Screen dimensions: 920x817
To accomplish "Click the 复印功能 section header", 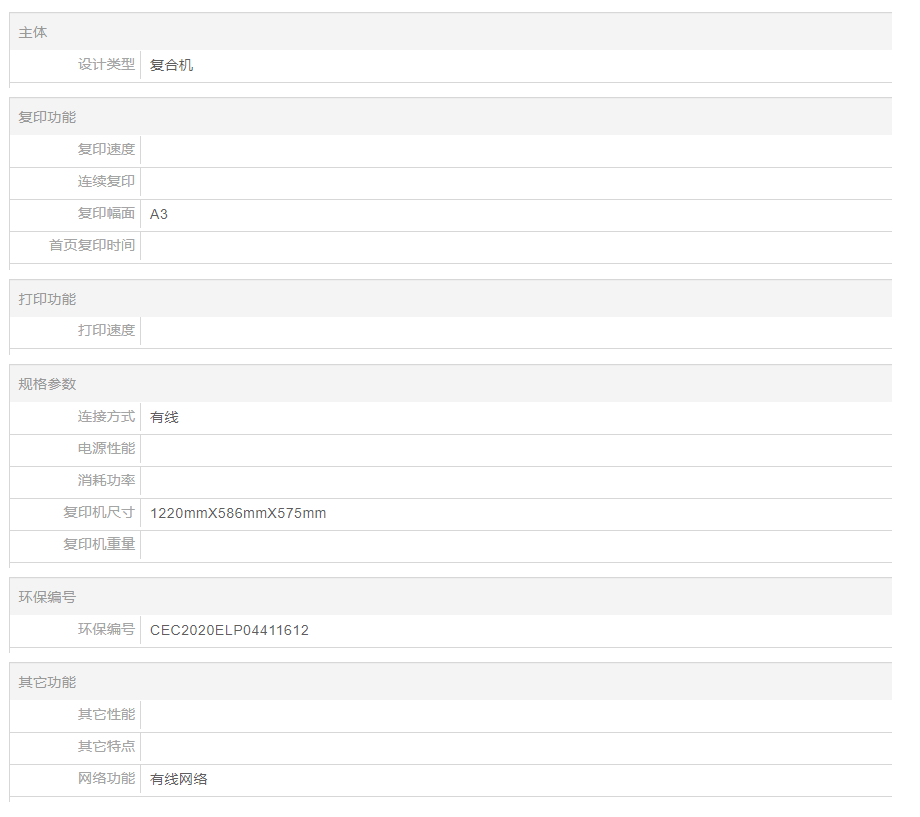I will pyautogui.click(x=47, y=117).
